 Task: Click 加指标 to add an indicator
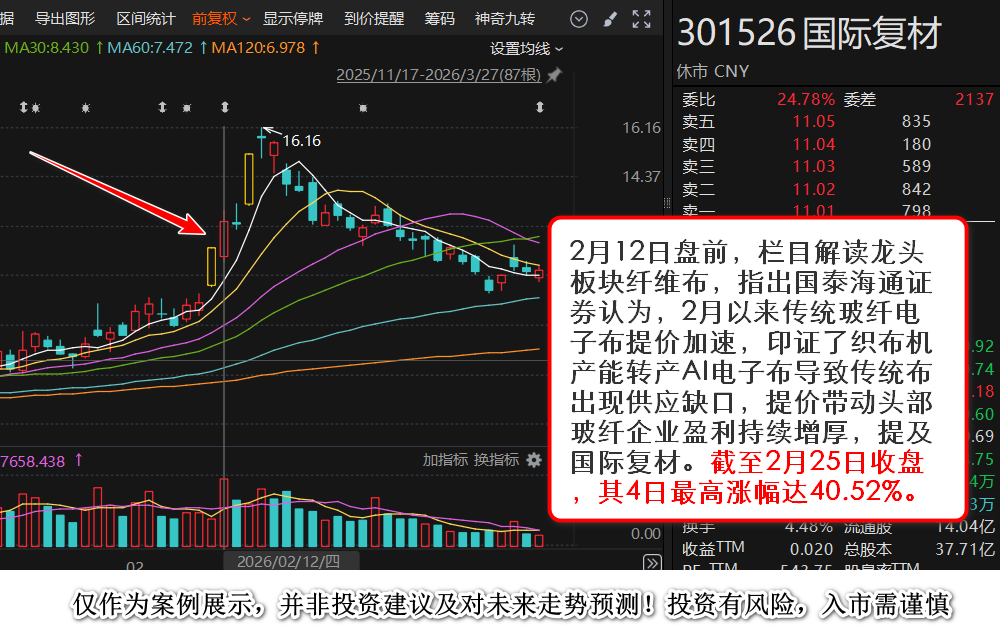click(x=444, y=460)
